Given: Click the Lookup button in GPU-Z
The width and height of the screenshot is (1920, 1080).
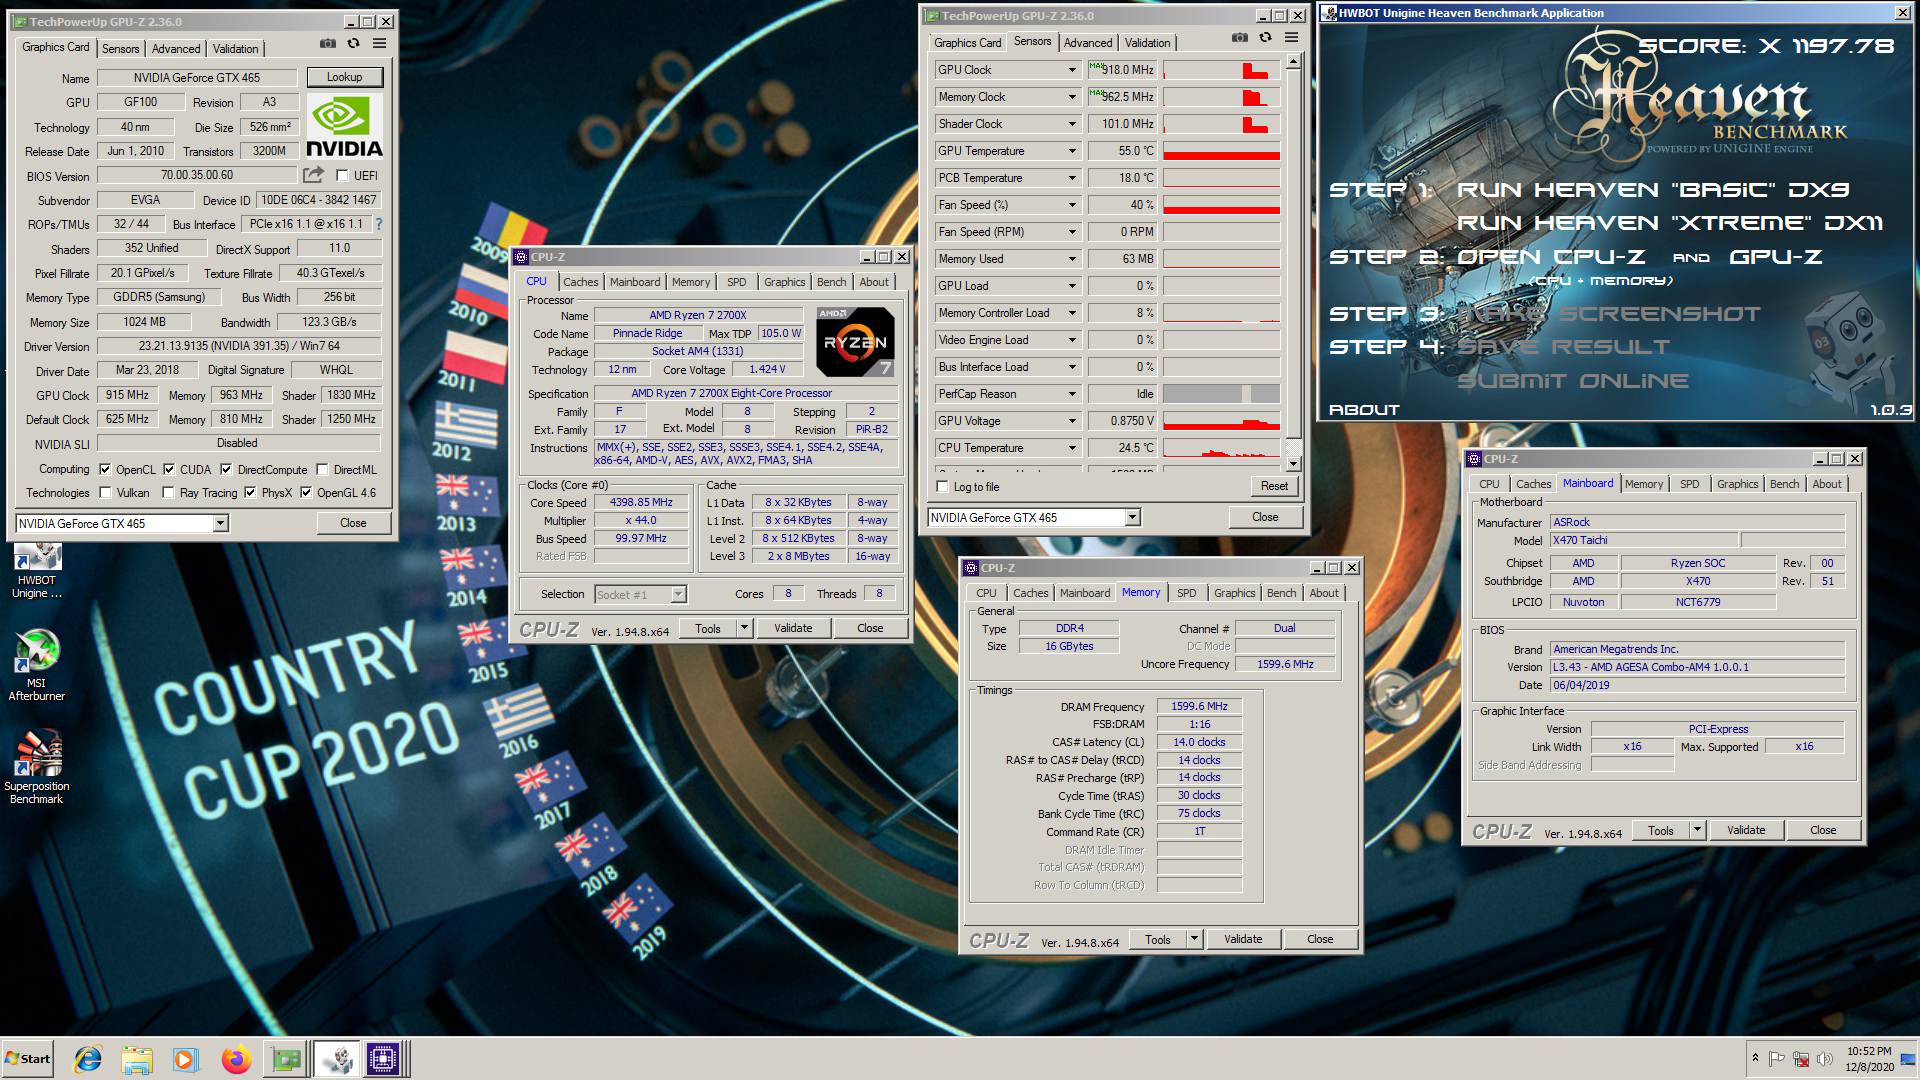Looking at the screenshot, I should [x=344, y=77].
